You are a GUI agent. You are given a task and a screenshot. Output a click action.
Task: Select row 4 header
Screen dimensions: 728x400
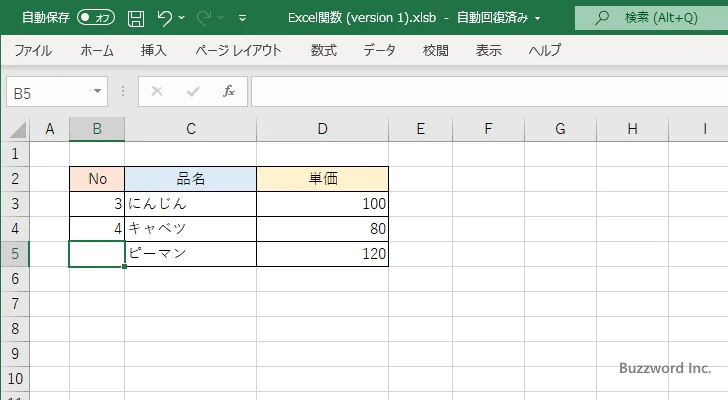pyautogui.click(x=15, y=229)
